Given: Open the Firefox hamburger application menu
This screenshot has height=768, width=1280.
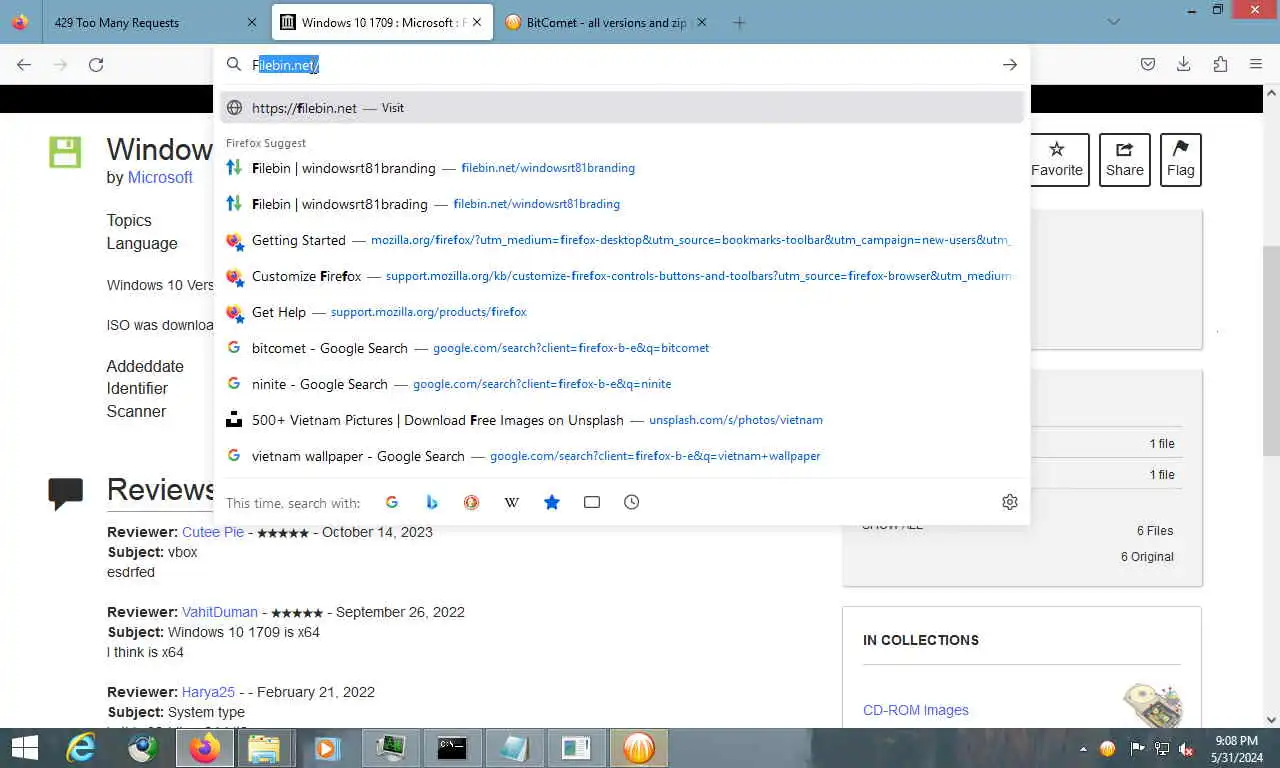Looking at the screenshot, I should (1256, 64).
